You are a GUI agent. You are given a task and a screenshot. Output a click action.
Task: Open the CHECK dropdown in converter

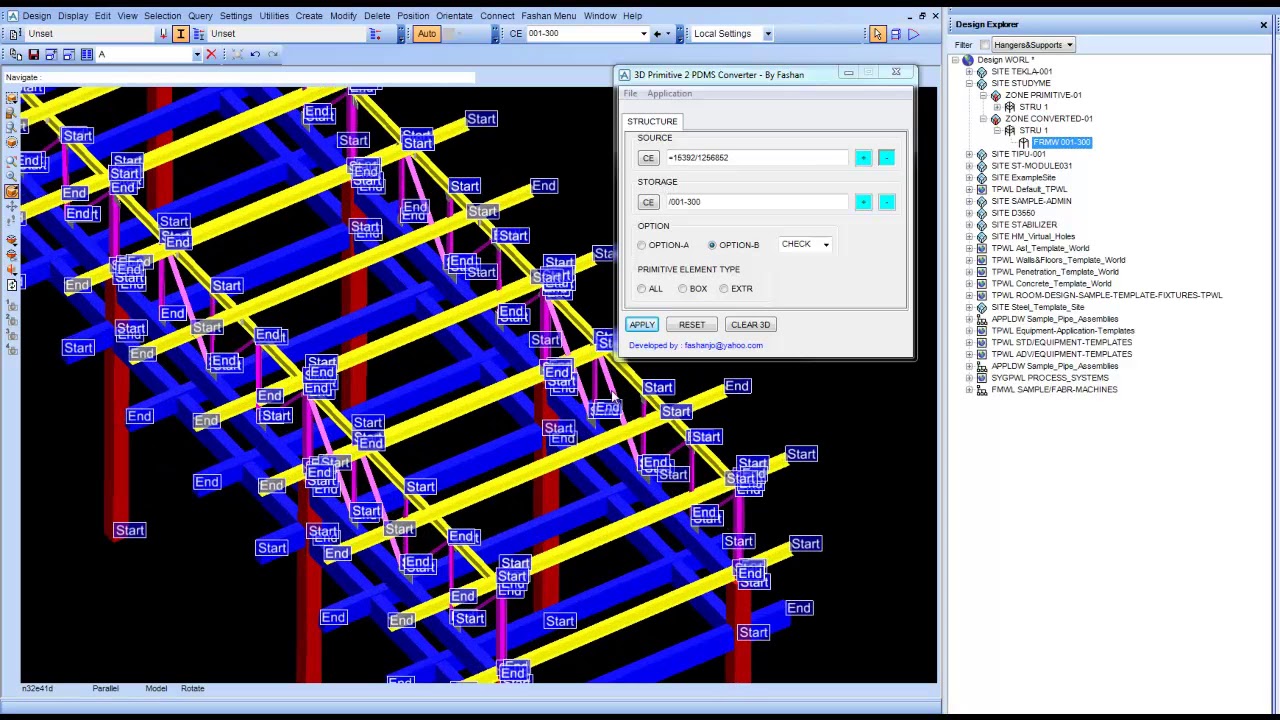826,245
